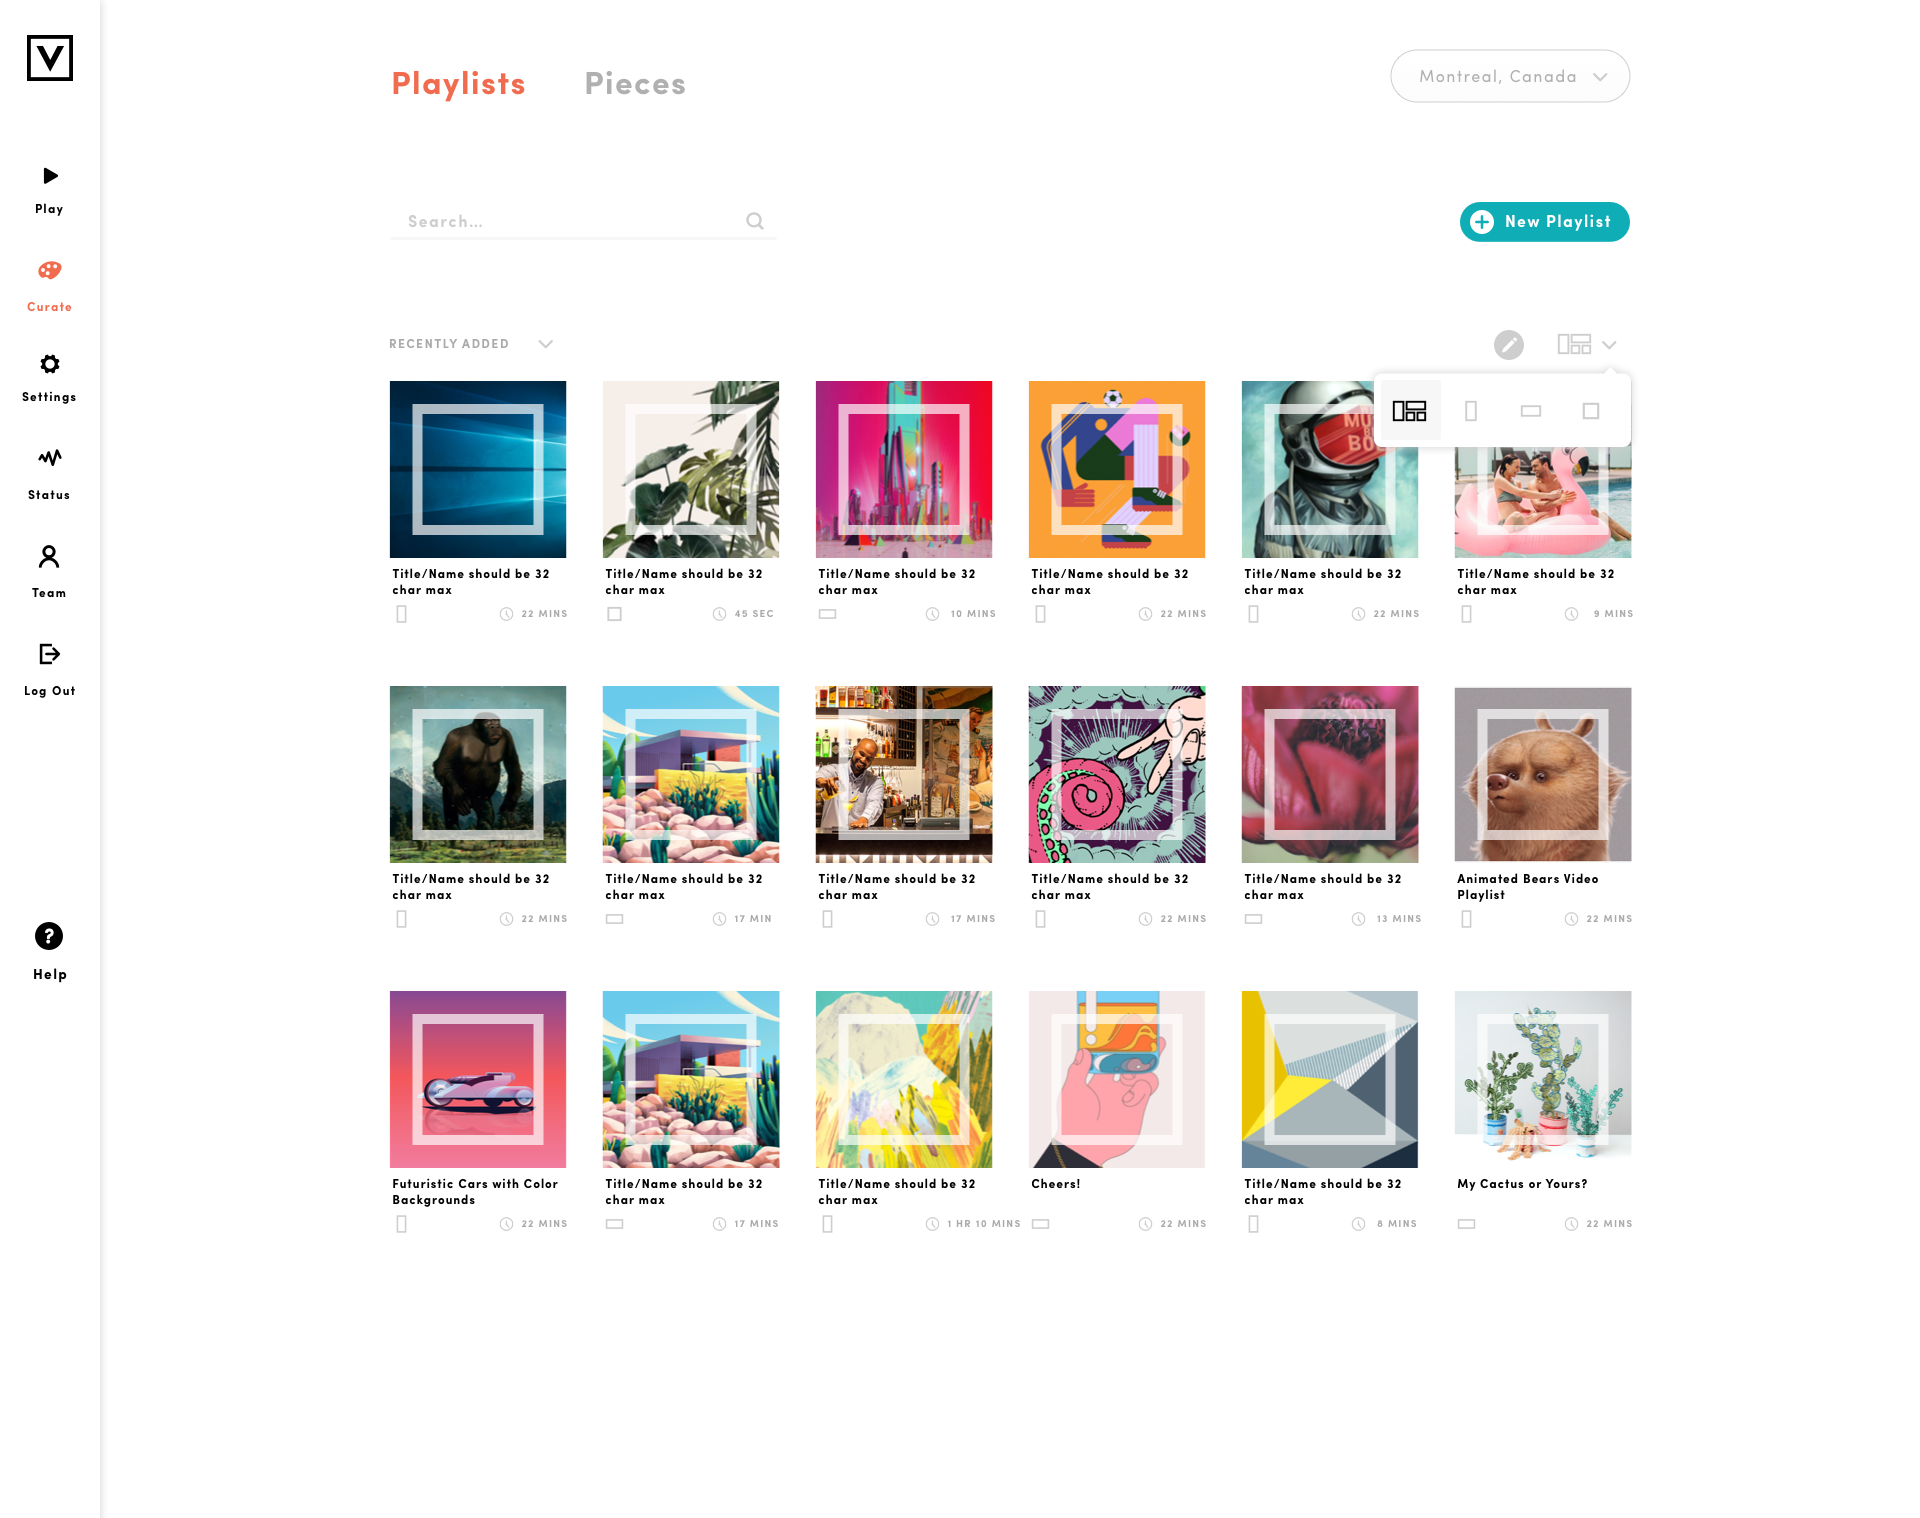Click the Curate palette icon

pos(49,270)
